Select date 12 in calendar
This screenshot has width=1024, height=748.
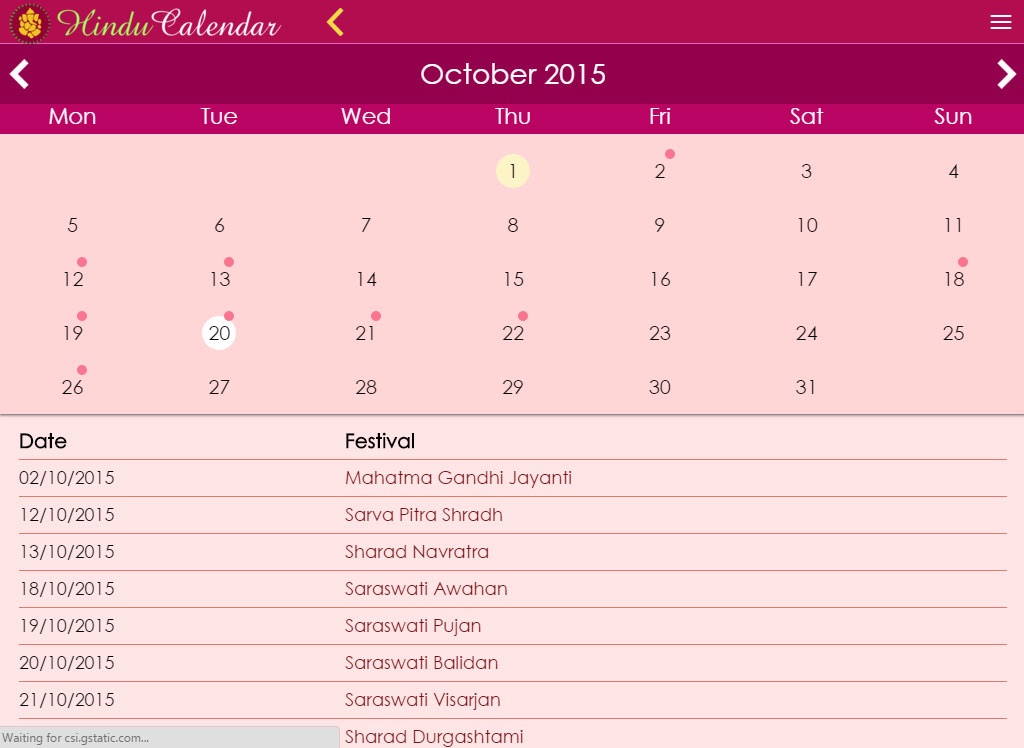tap(72, 280)
